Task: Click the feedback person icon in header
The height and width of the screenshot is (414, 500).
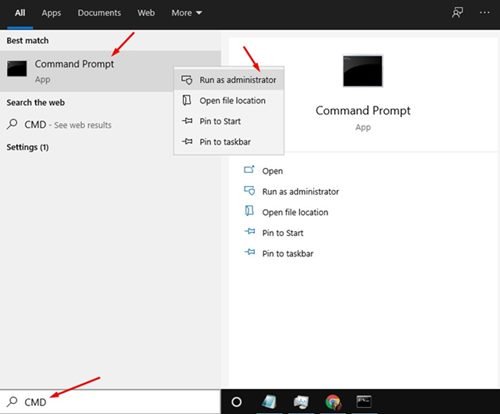Action: pos(457,13)
